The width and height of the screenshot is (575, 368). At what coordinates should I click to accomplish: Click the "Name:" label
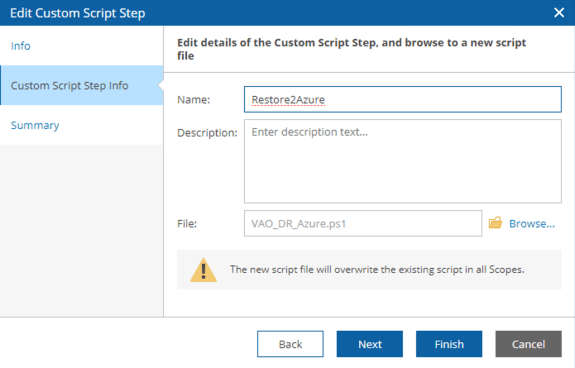click(x=194, y=100)
